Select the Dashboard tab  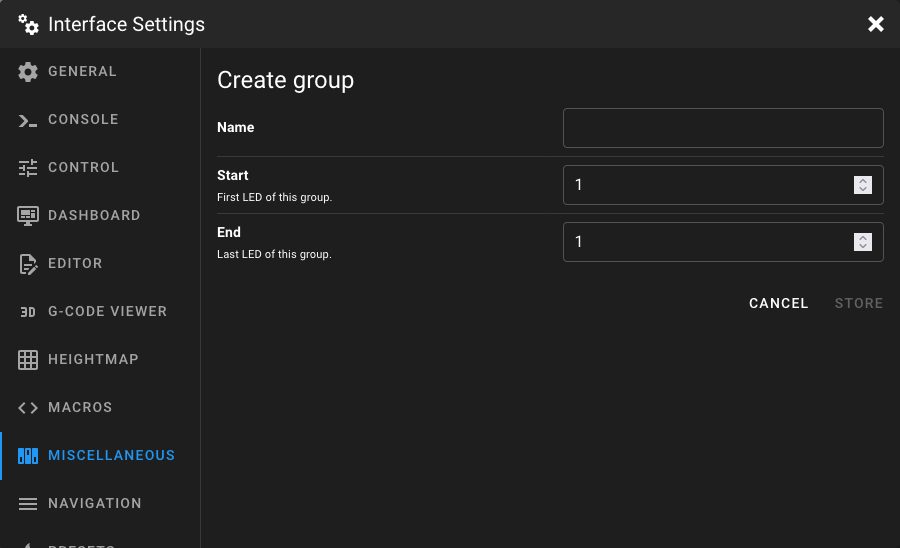tap(101, 216)
